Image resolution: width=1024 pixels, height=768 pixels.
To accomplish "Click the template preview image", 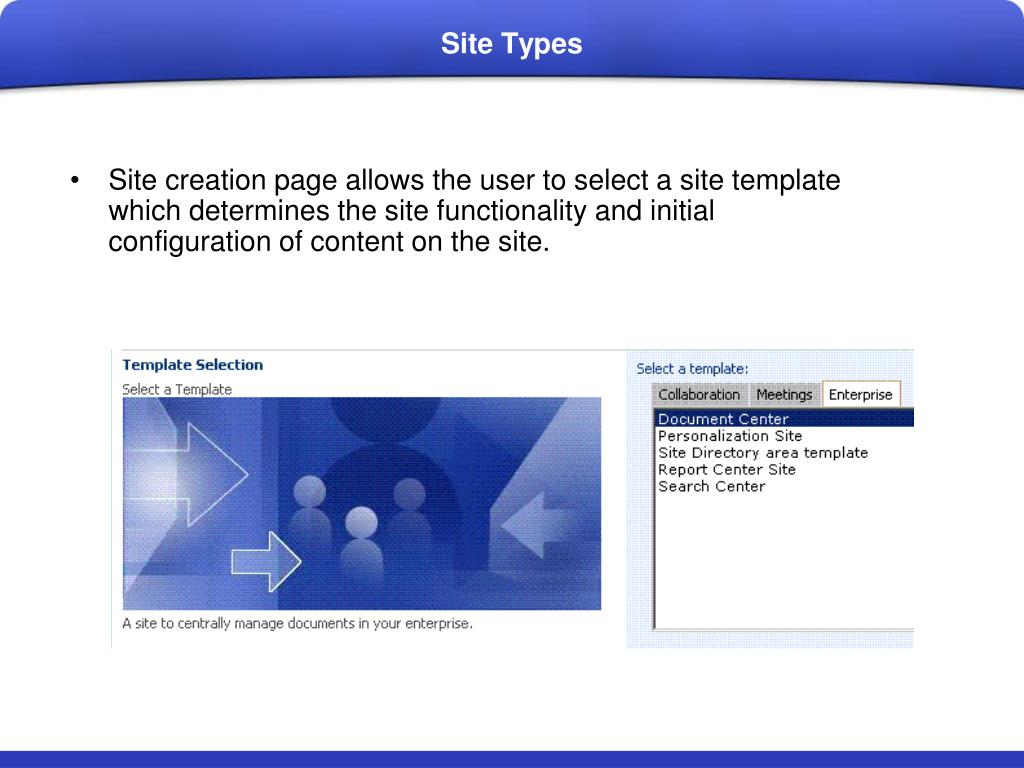I will click(362, 504).
